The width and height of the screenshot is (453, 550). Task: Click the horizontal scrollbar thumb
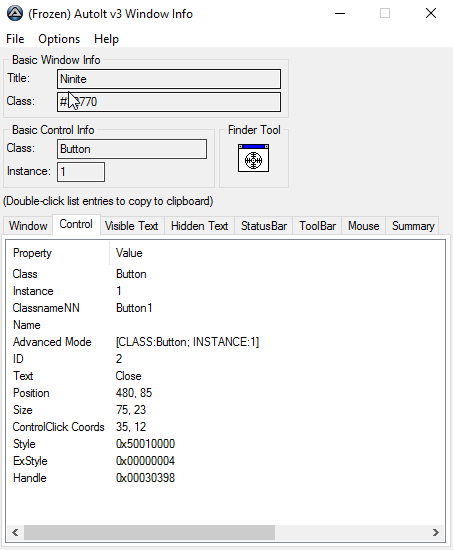coord(149,532)
